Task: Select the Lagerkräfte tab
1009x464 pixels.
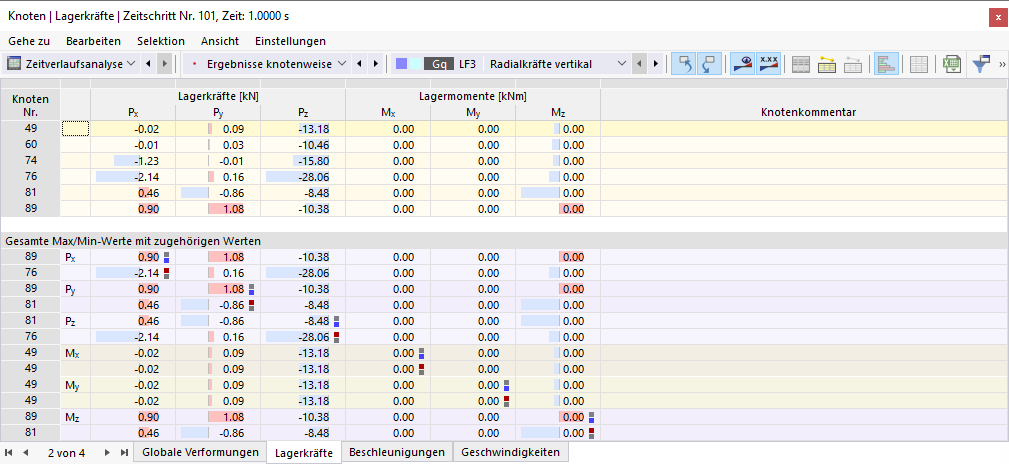Action: 304,452
